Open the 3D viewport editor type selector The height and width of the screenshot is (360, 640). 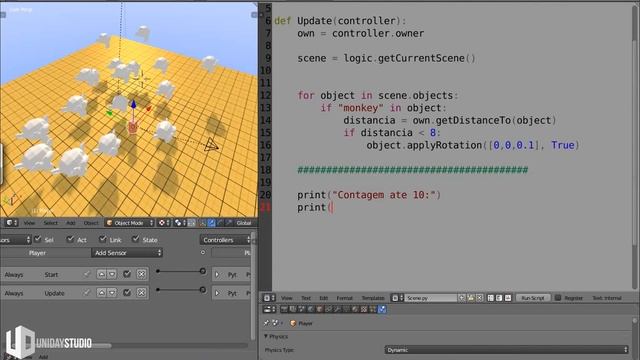pyautogui.click(x=12, y=223)
